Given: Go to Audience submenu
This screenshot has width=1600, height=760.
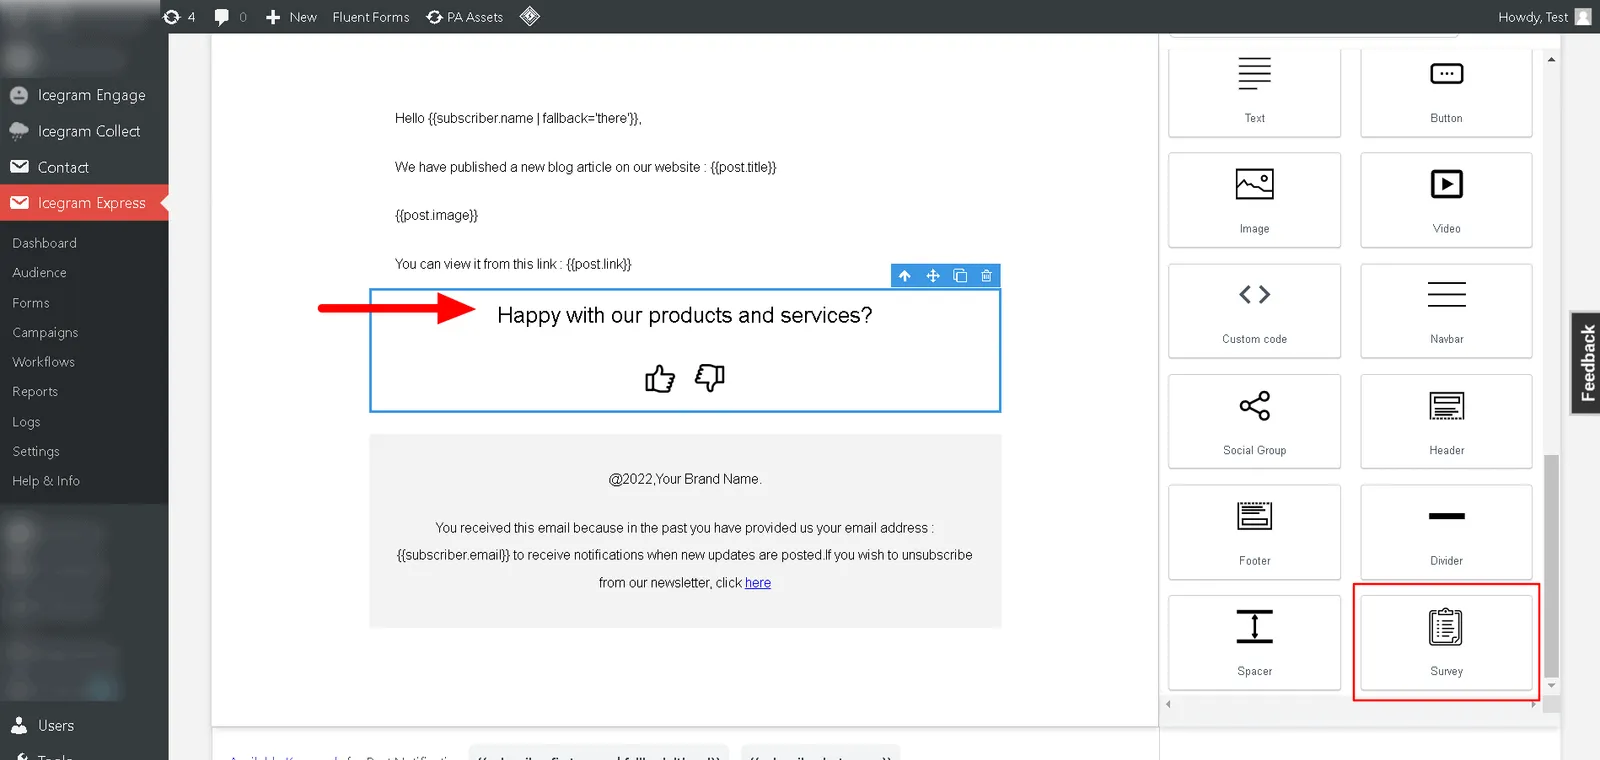Looking at the screenshot, I should (39, 272).
